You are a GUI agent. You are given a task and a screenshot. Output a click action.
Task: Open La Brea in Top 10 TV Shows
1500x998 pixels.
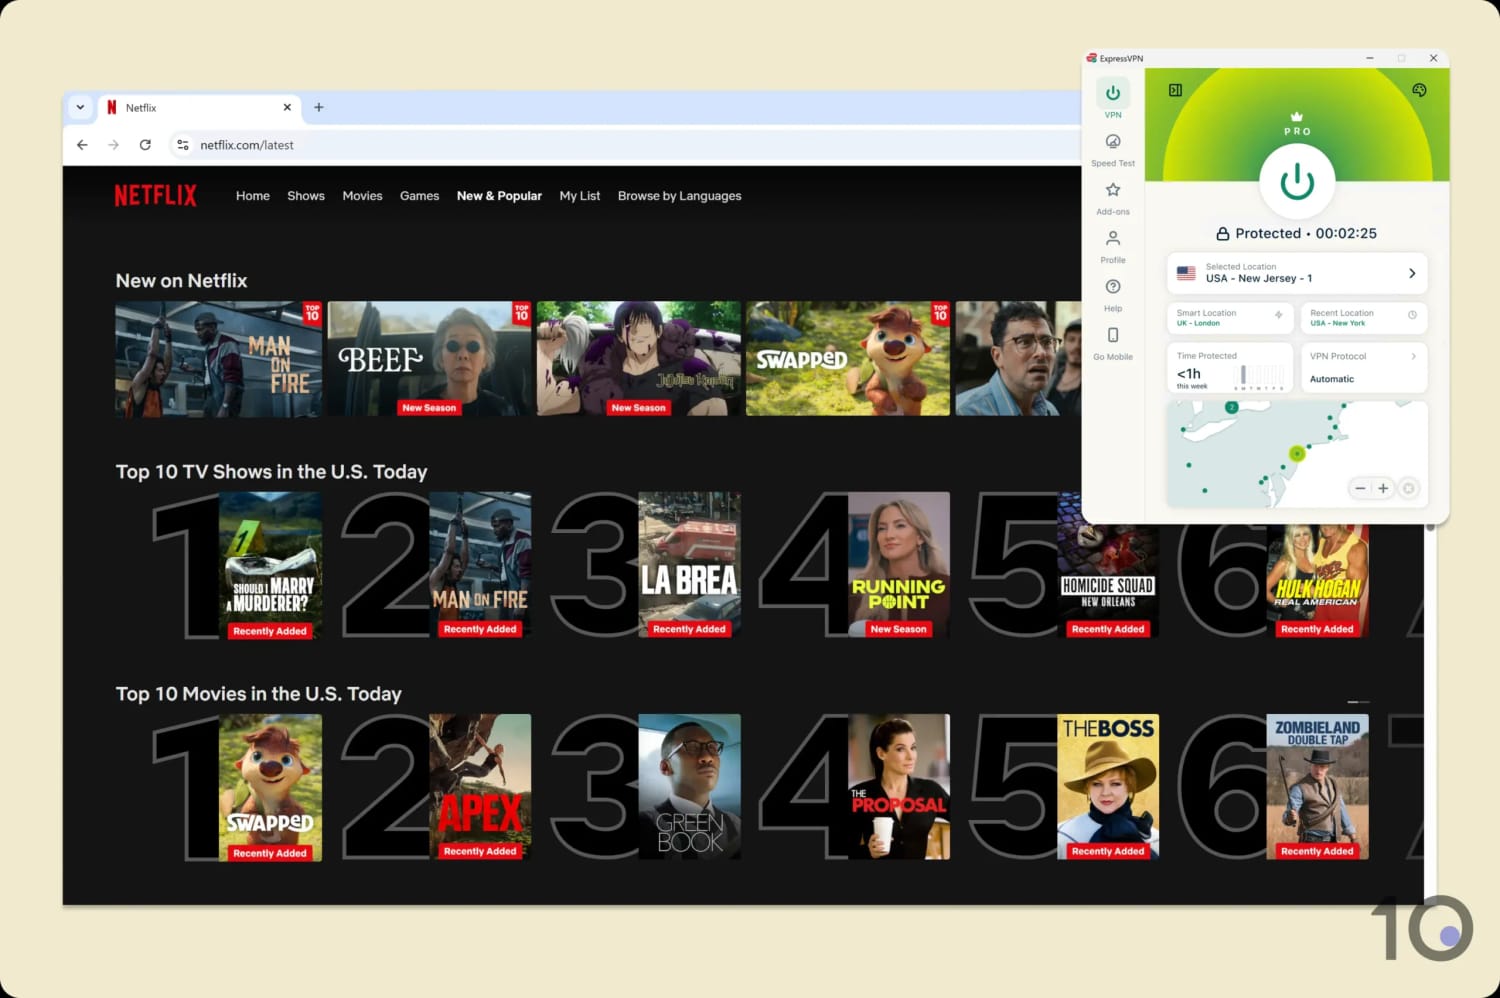coord(690,565)
